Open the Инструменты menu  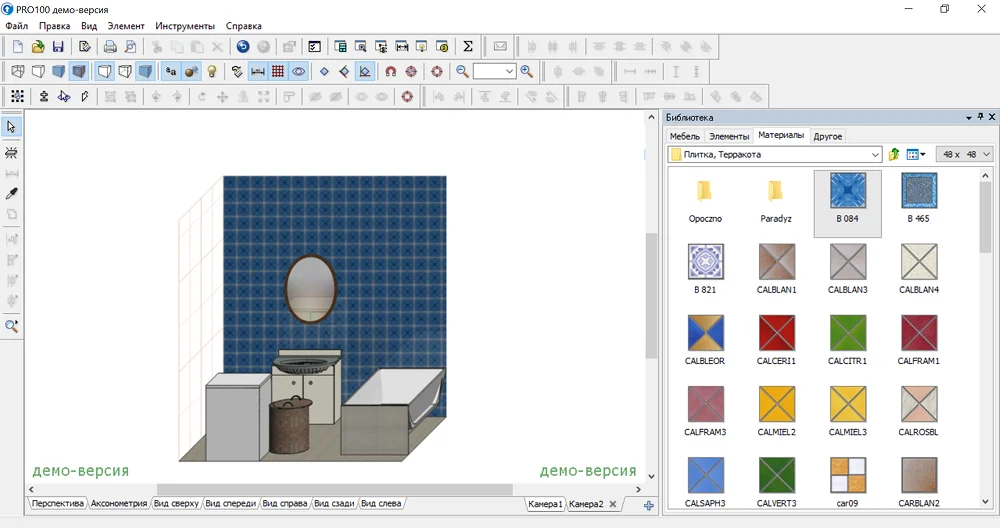click(185, 25)
